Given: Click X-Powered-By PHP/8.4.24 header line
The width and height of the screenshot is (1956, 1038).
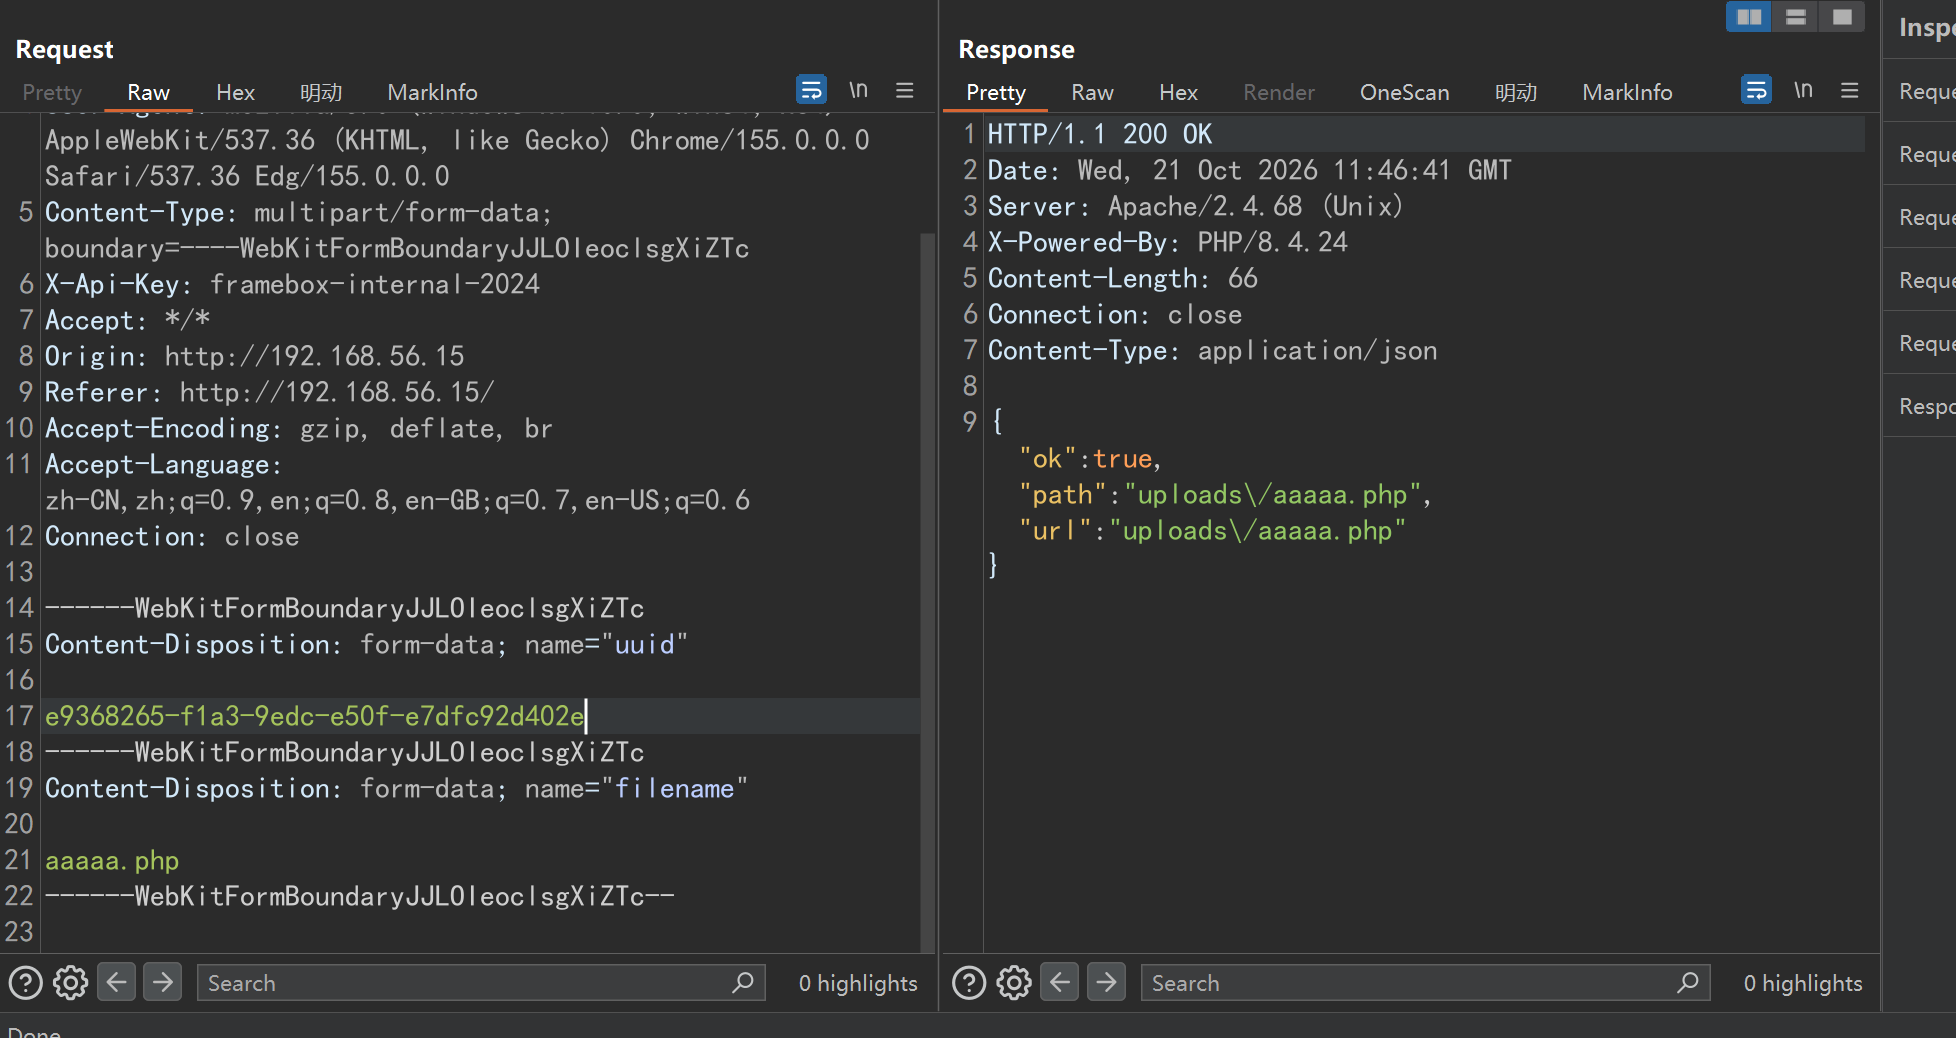Looking at the screenshot, I should click(x=1167, y=242).
